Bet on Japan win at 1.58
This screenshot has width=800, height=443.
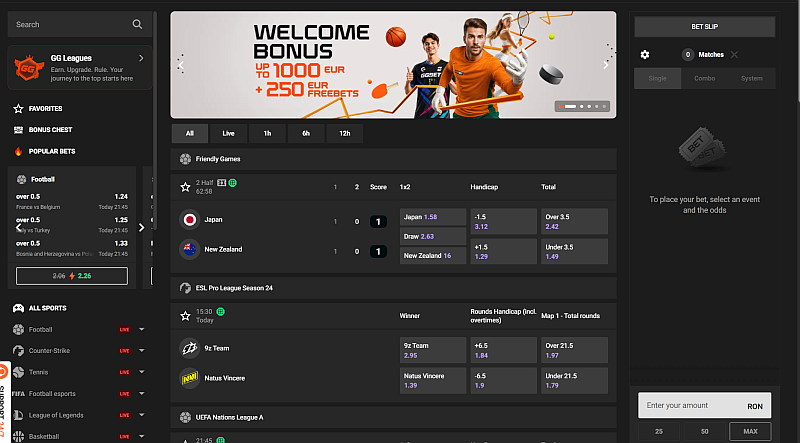tap(433, 217)
